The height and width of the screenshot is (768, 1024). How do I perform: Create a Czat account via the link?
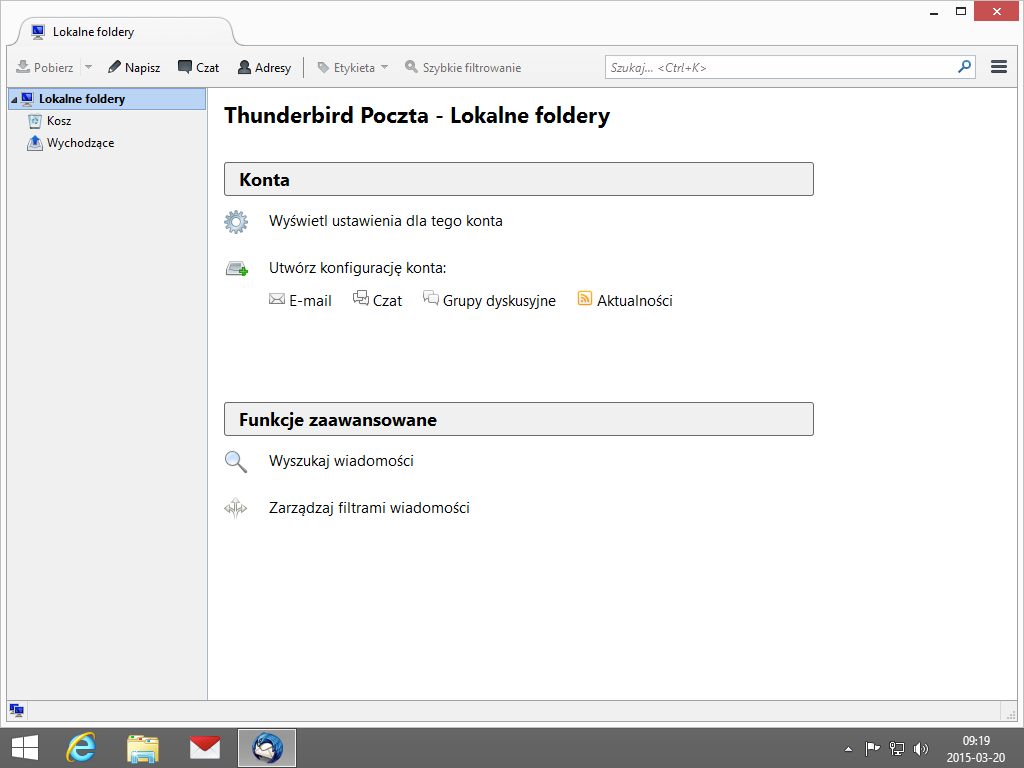coord(387,300)
